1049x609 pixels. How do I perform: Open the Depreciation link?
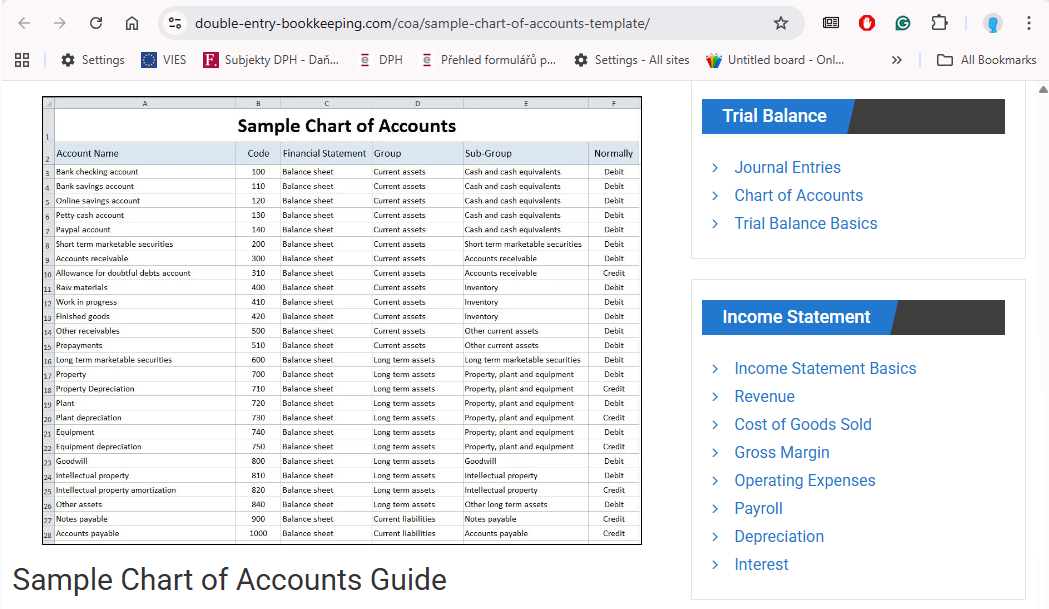pos(779,537)
